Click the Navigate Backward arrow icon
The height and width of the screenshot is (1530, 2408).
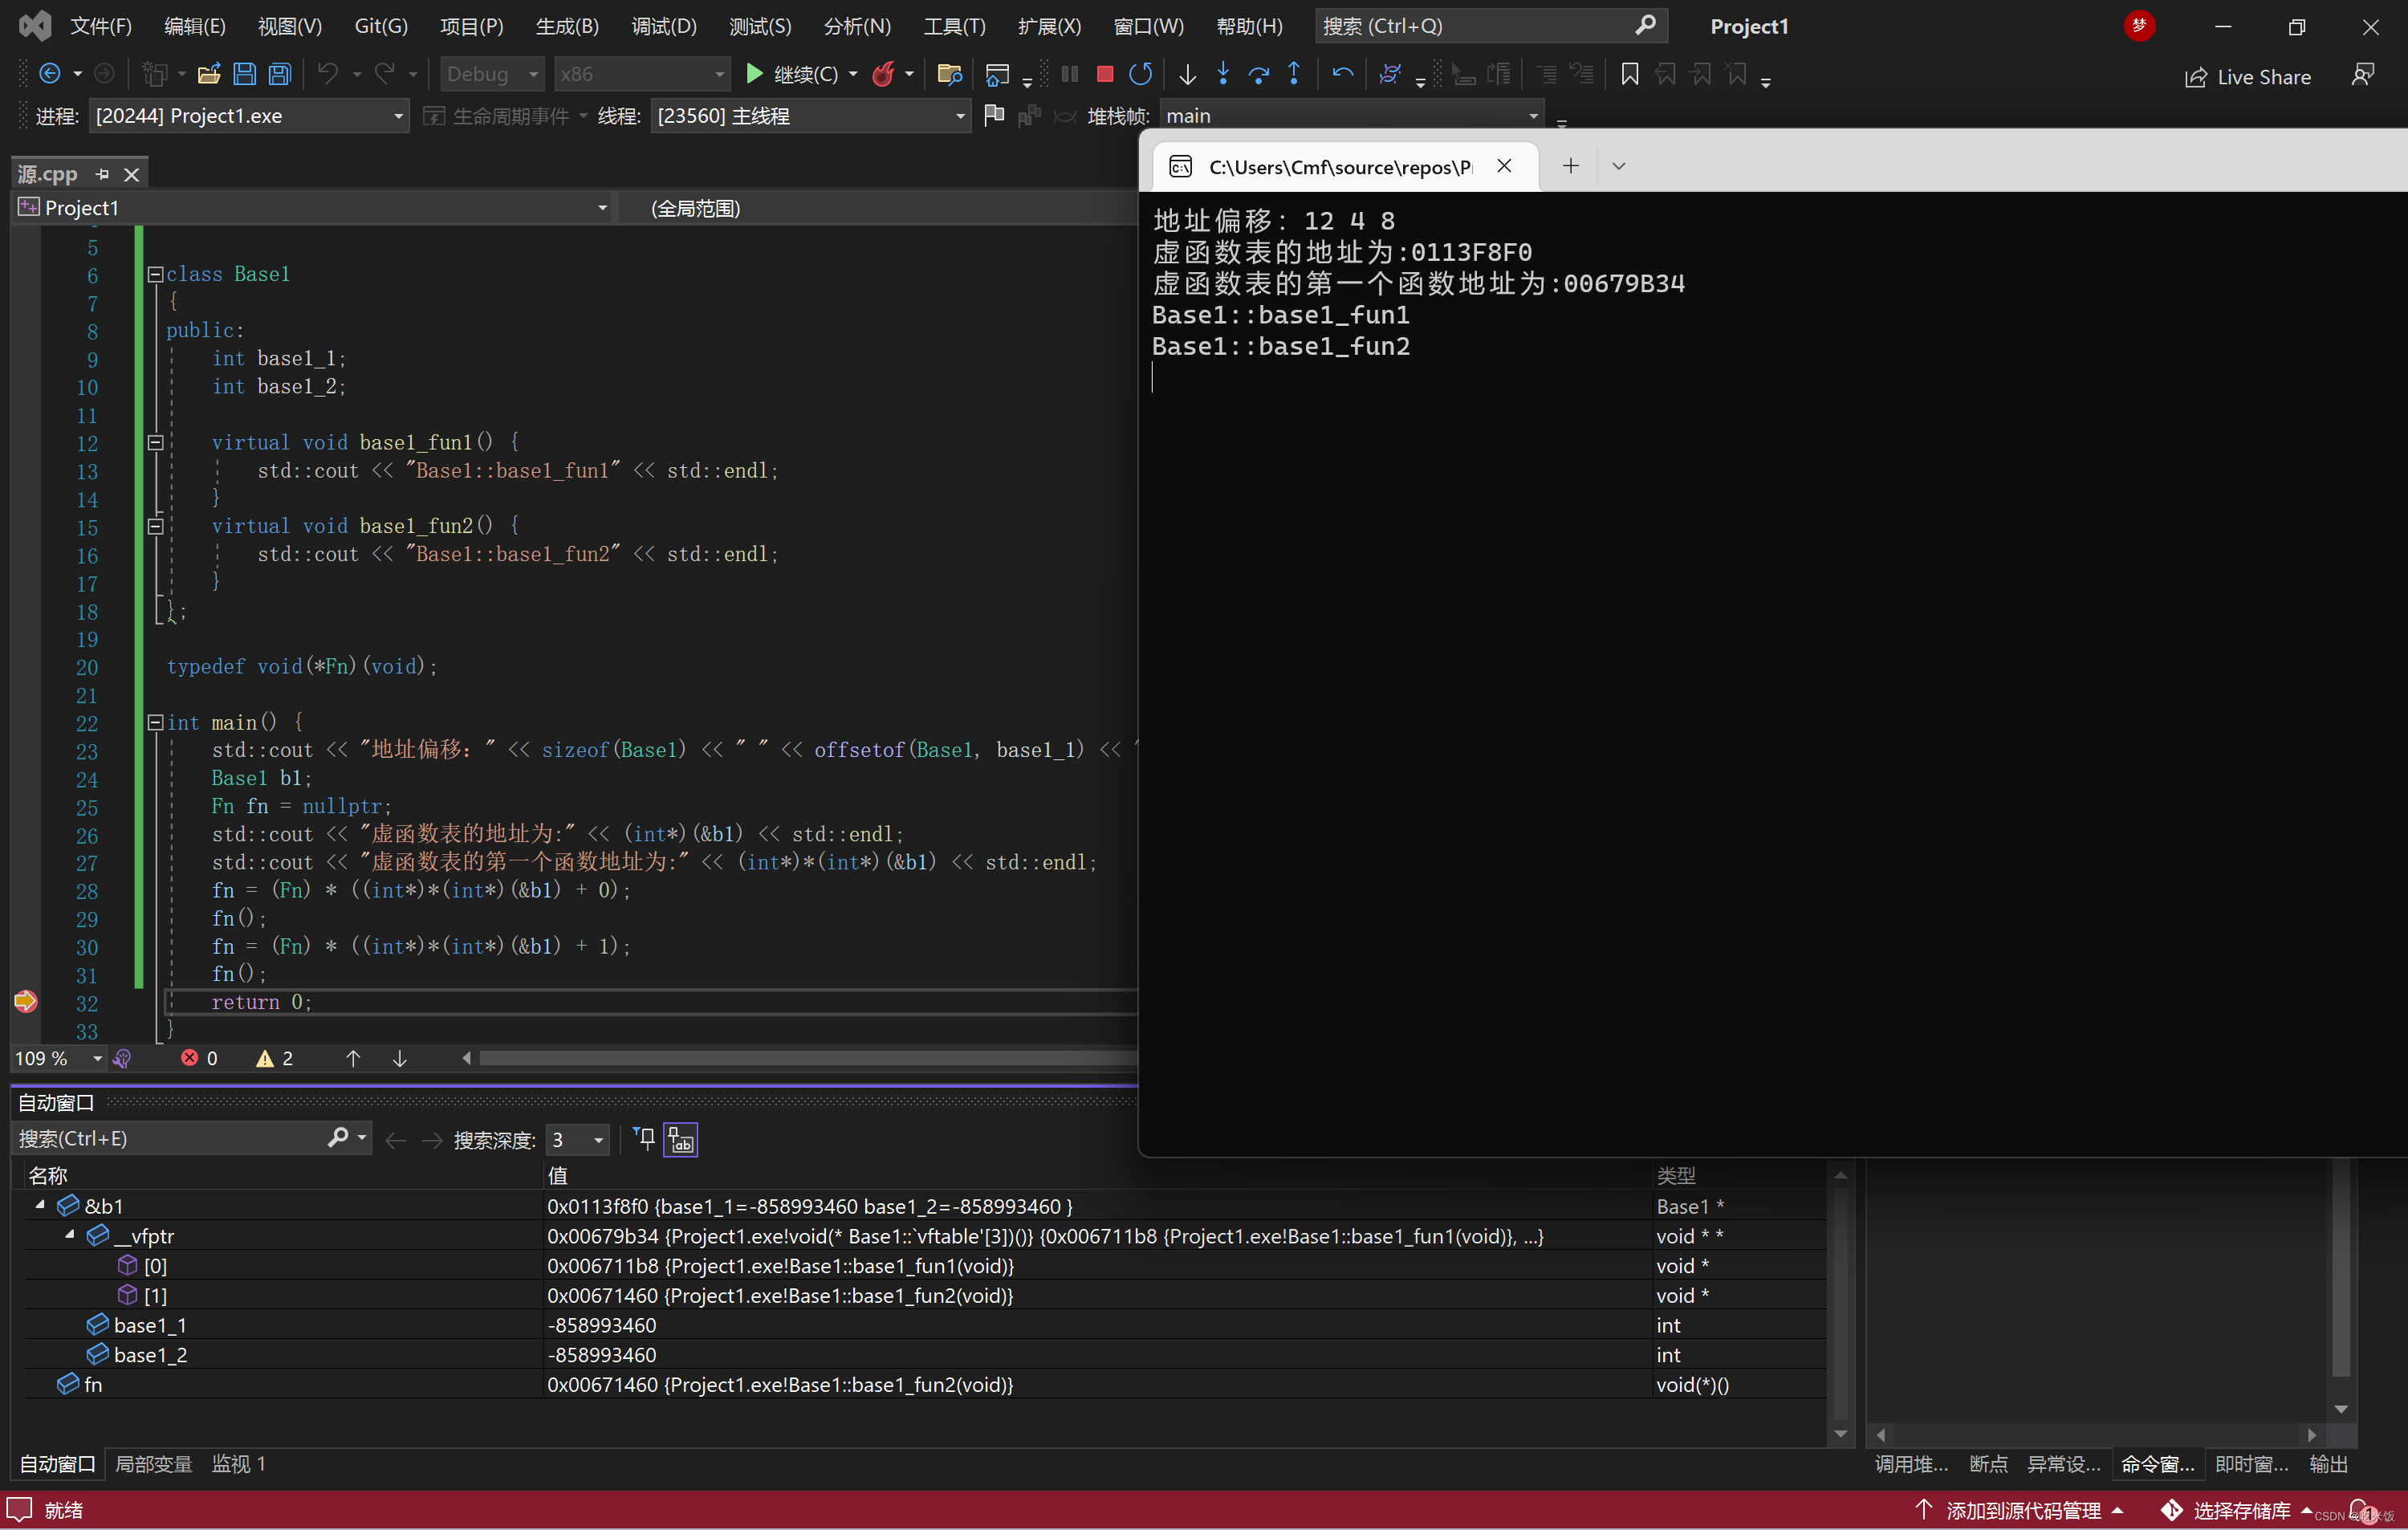pyautogui.click(x=49, y=74)
